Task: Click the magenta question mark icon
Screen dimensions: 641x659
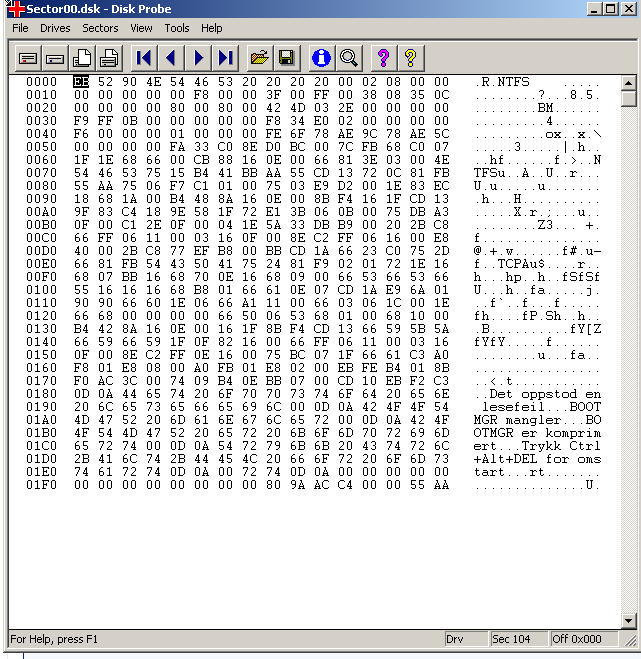Action: [x=383, y=58]
